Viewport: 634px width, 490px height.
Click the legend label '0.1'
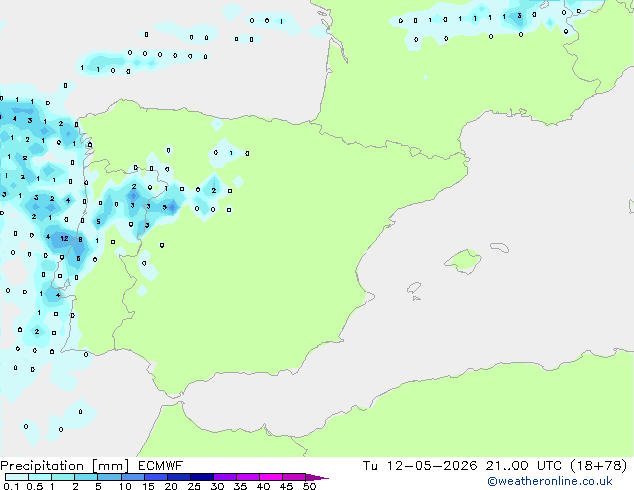click(x=12, y=486)
